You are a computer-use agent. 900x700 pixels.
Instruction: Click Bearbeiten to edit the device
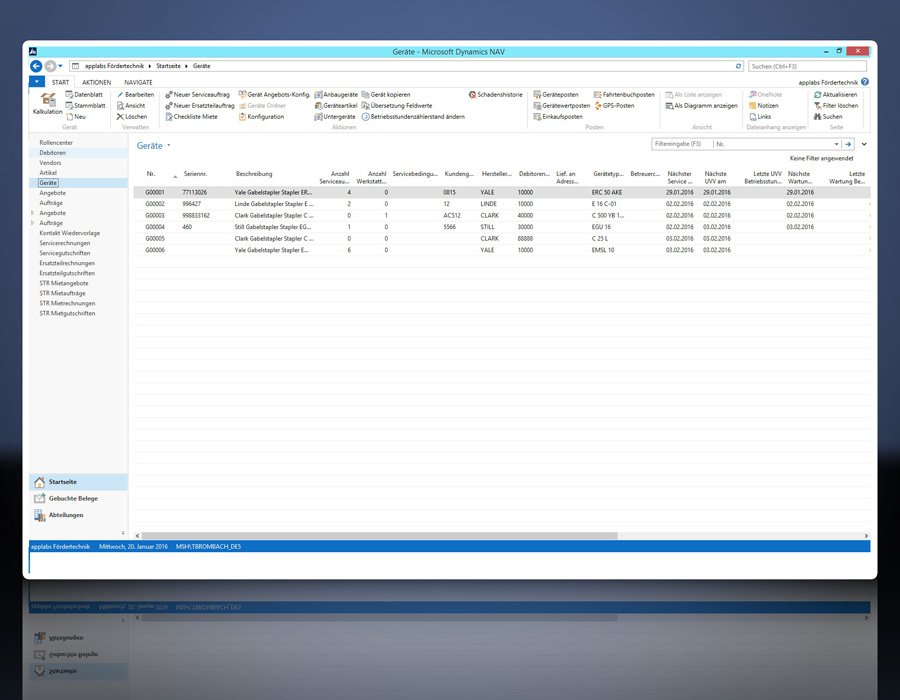pos(135,95)
